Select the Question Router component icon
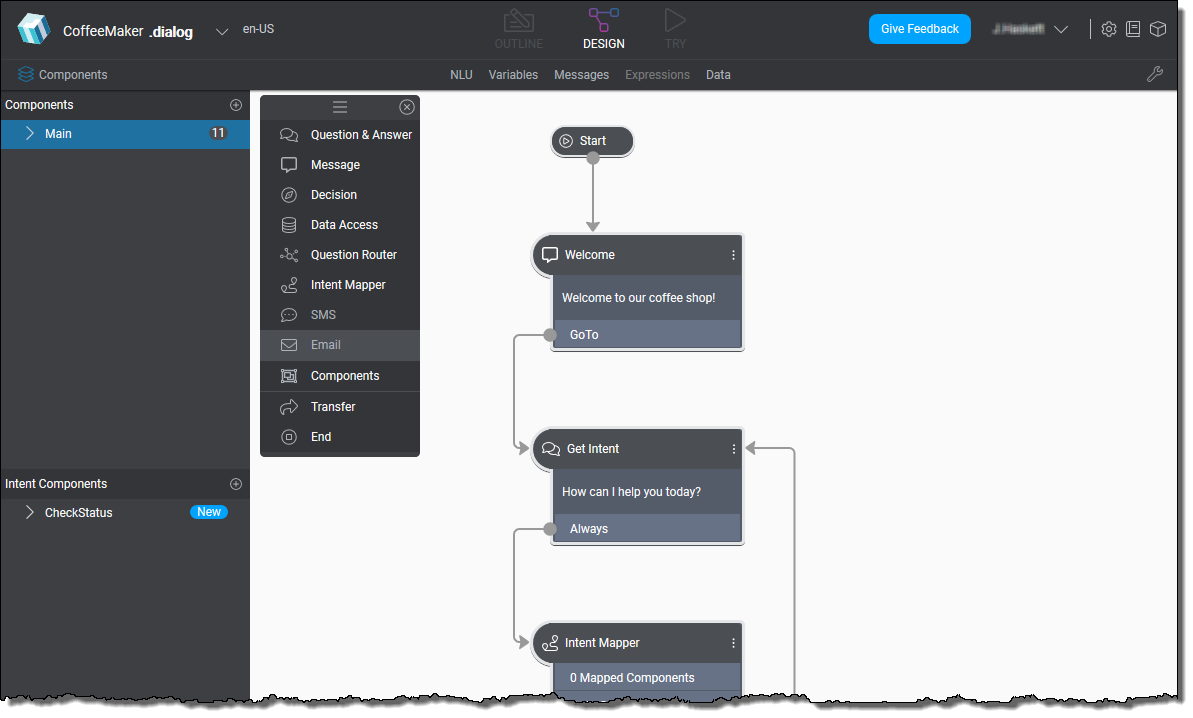The image size is (1193, 718). point(289,254)
